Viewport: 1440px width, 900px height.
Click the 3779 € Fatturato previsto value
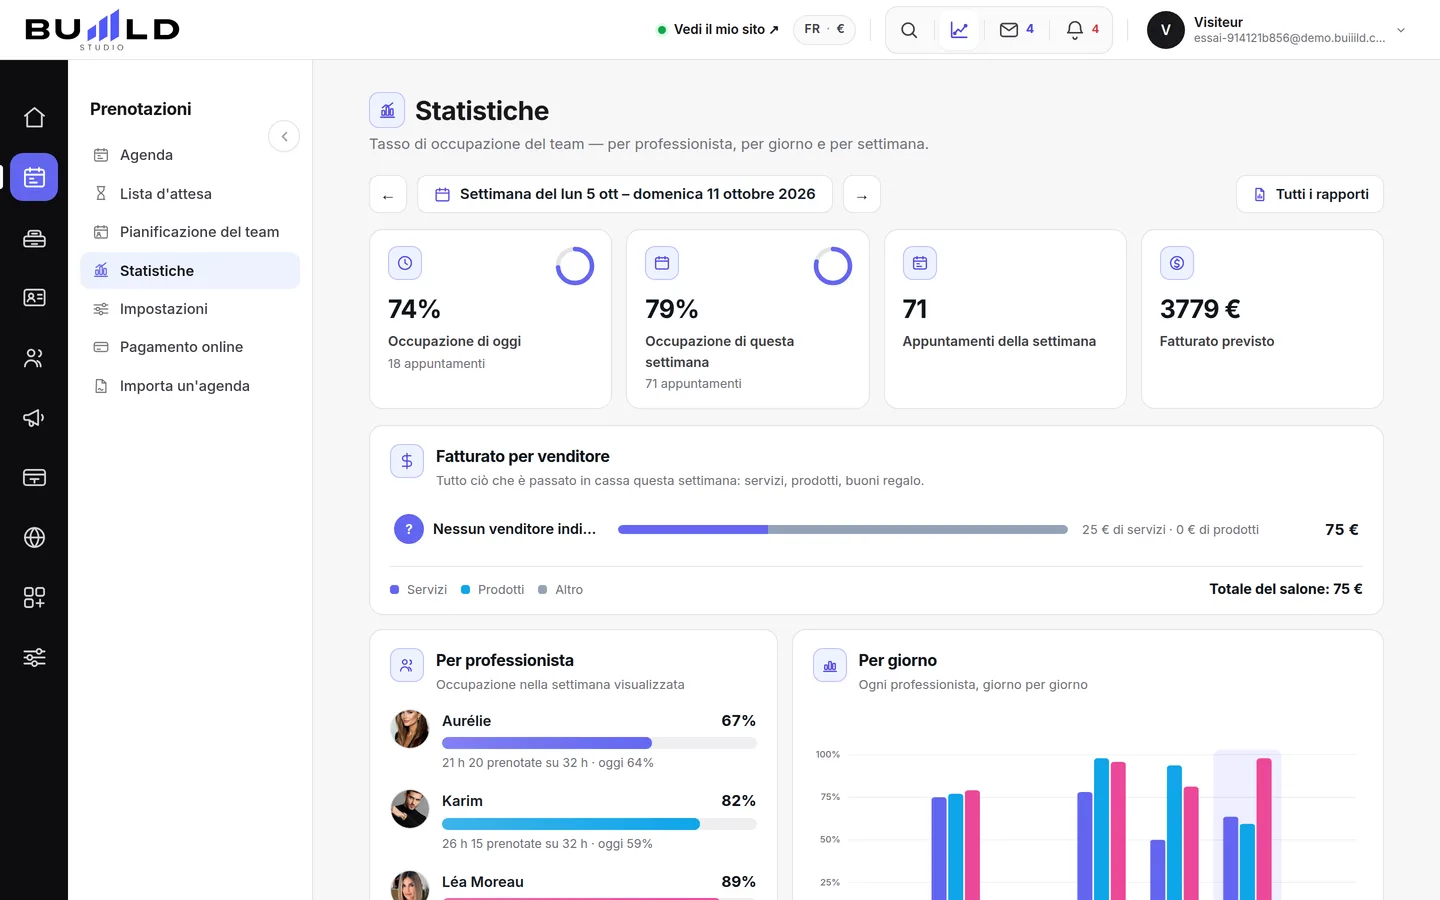1200,309
